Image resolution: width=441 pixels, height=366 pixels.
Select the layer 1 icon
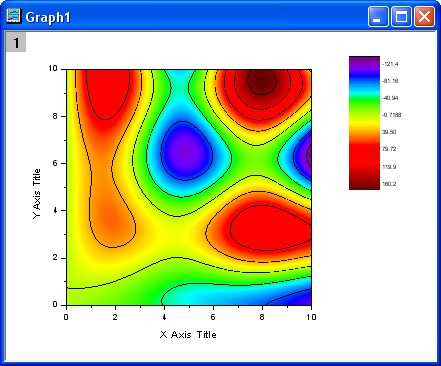point(16,43)
